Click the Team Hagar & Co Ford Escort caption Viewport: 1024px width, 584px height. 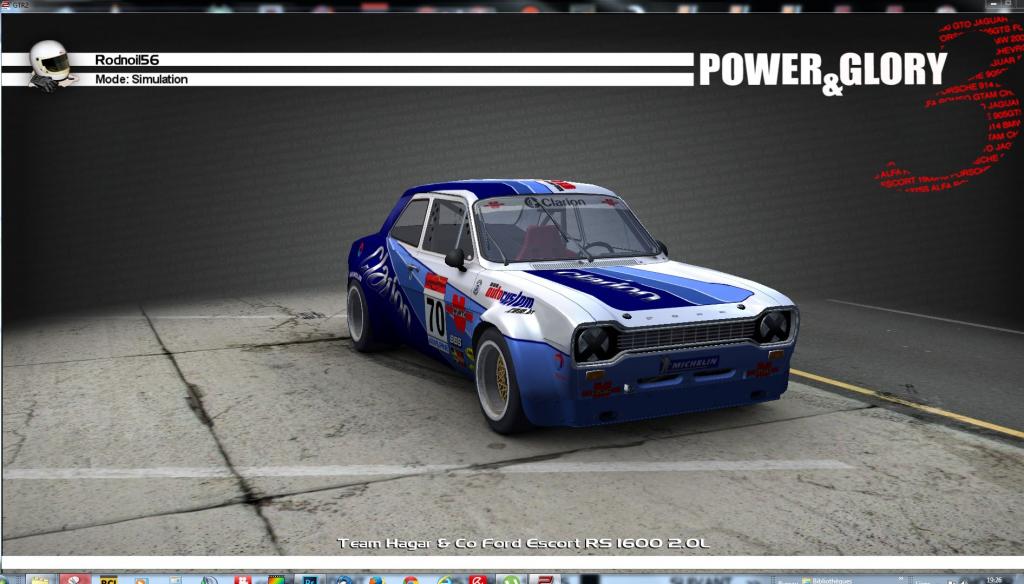coord(523,543)
